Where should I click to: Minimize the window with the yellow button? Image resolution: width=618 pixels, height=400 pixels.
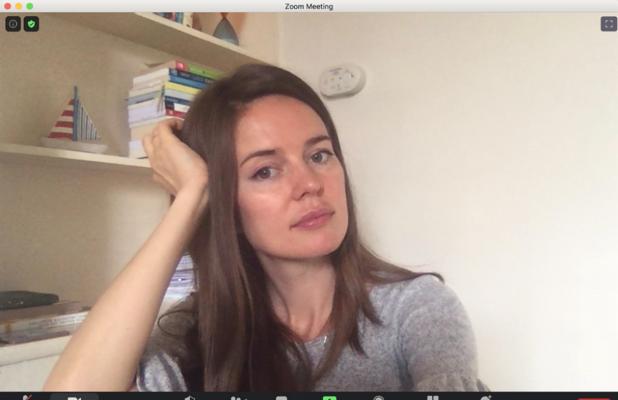click(19, 6)
